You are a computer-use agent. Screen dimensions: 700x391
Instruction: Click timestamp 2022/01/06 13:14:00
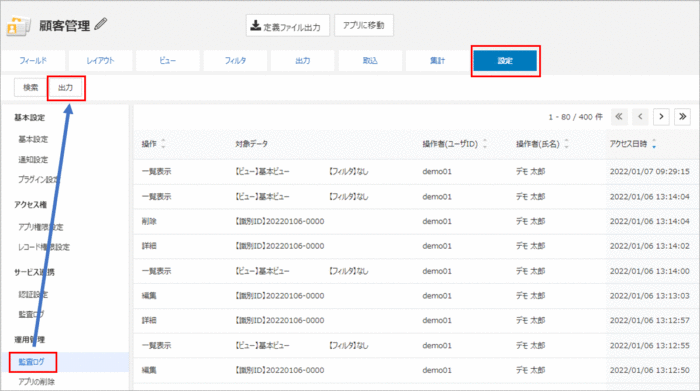pos(650,271)
